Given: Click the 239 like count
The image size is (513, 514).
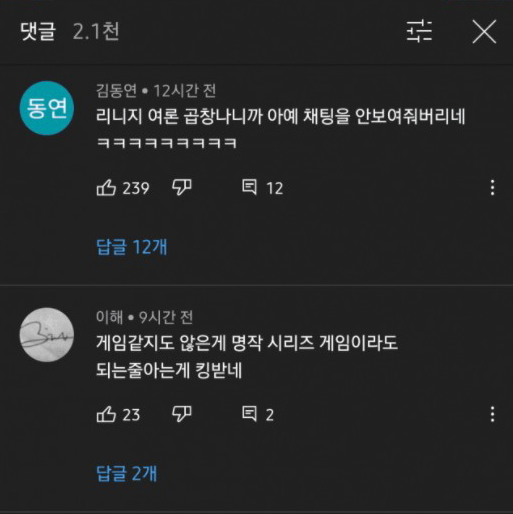Looking at the screenshot, I should point(136,188).
